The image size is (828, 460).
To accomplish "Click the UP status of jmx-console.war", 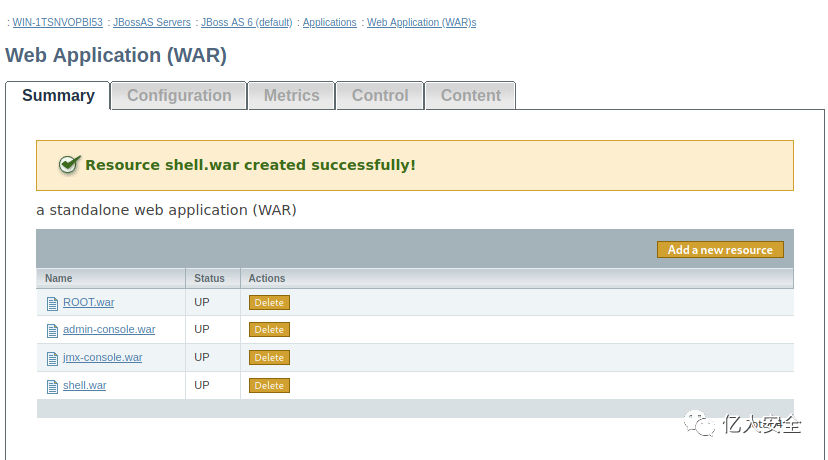I will 202,357.
